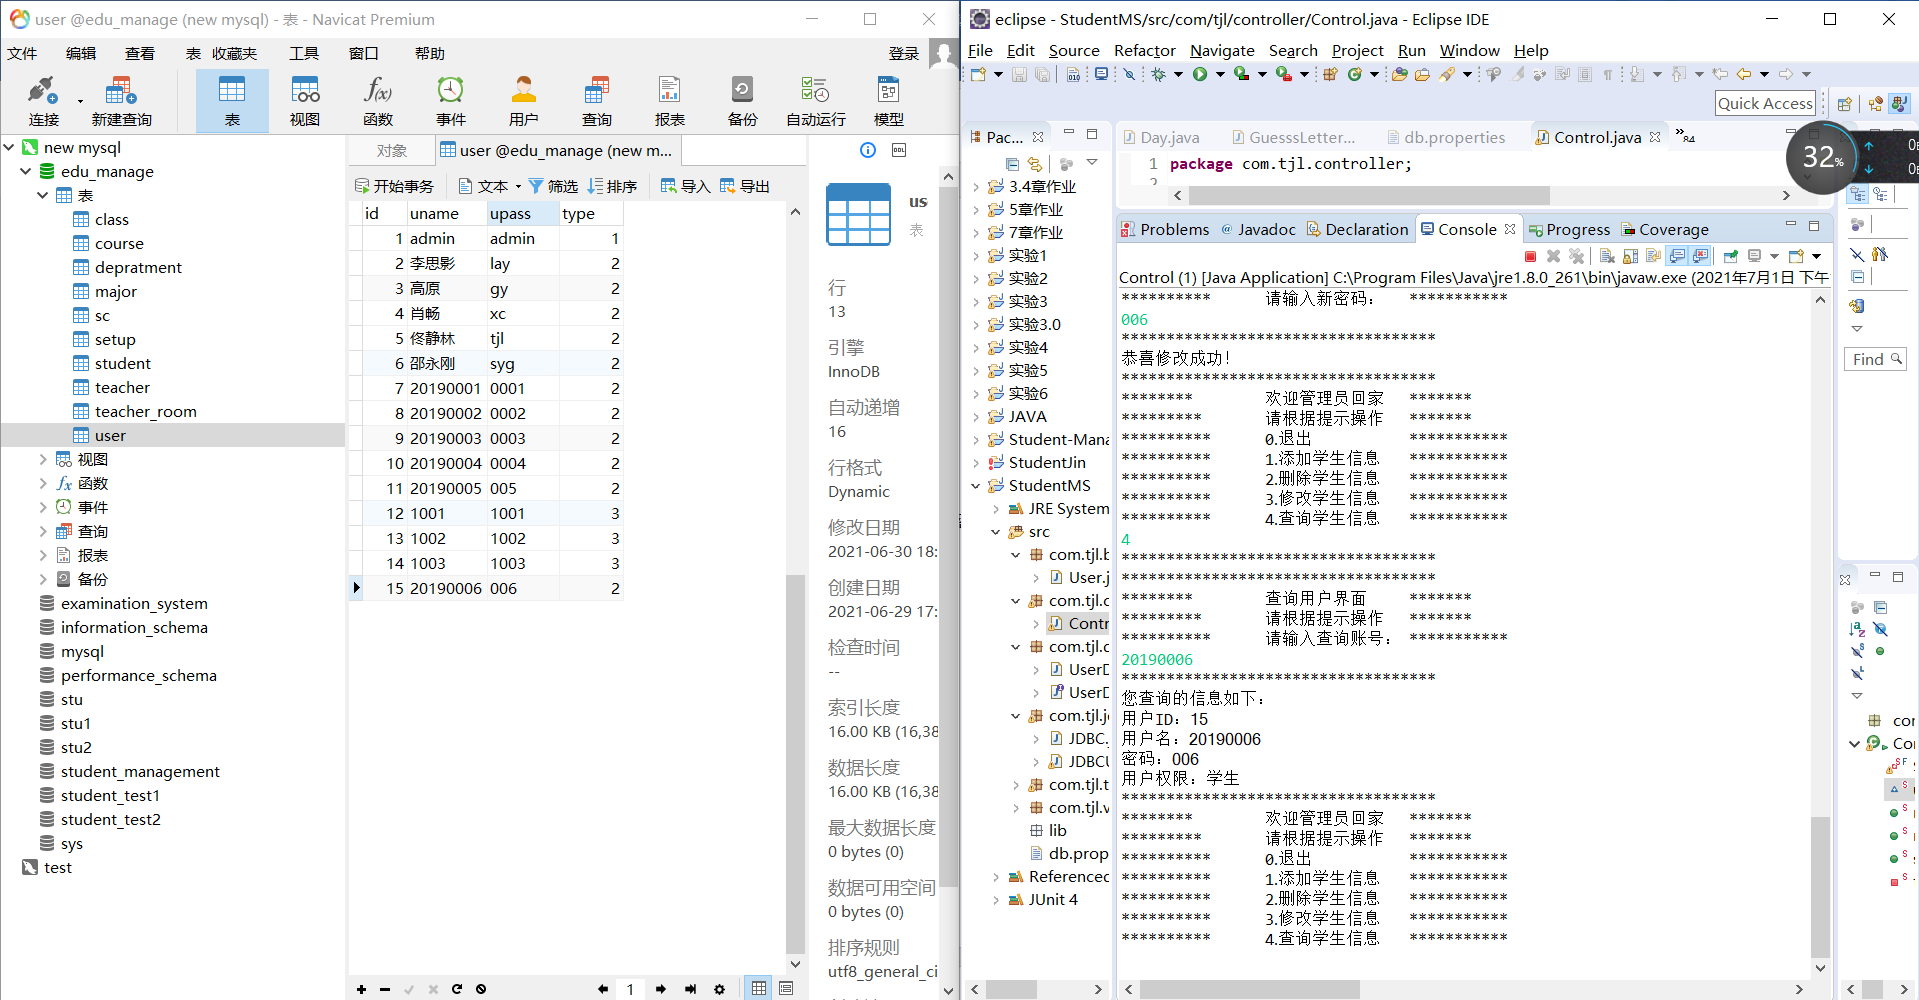Switch to grid view in Navicat
The height and width of the screenshot is (1000, 1919).
tap(759, 988)
